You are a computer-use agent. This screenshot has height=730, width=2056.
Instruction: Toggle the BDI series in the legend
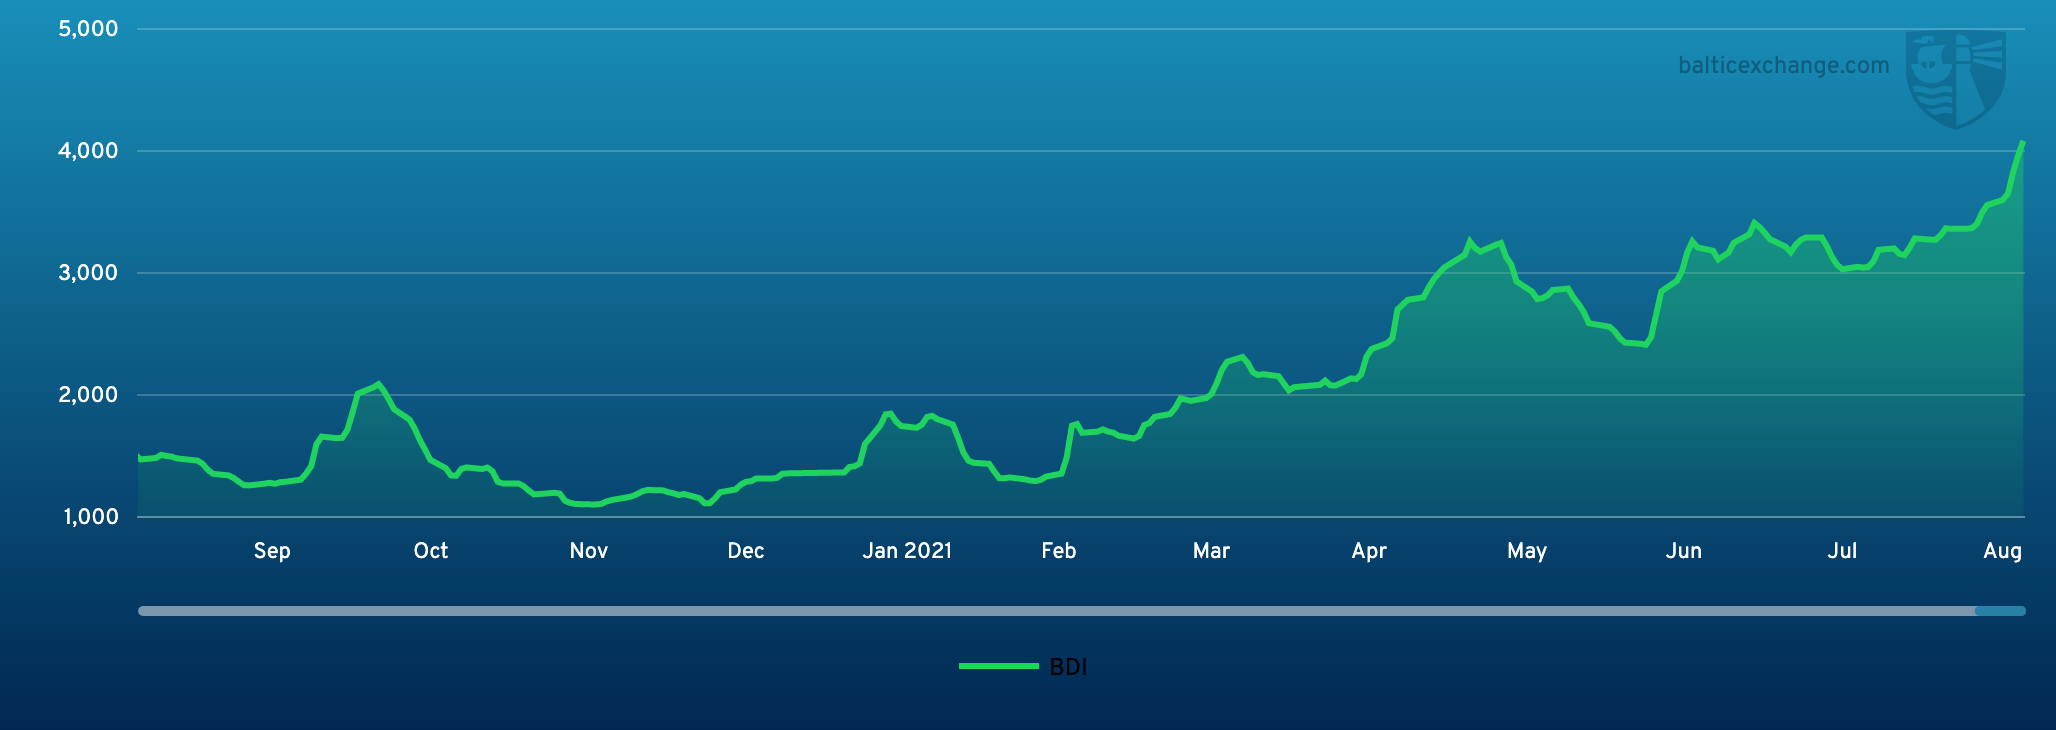[x=1022, y=667]
